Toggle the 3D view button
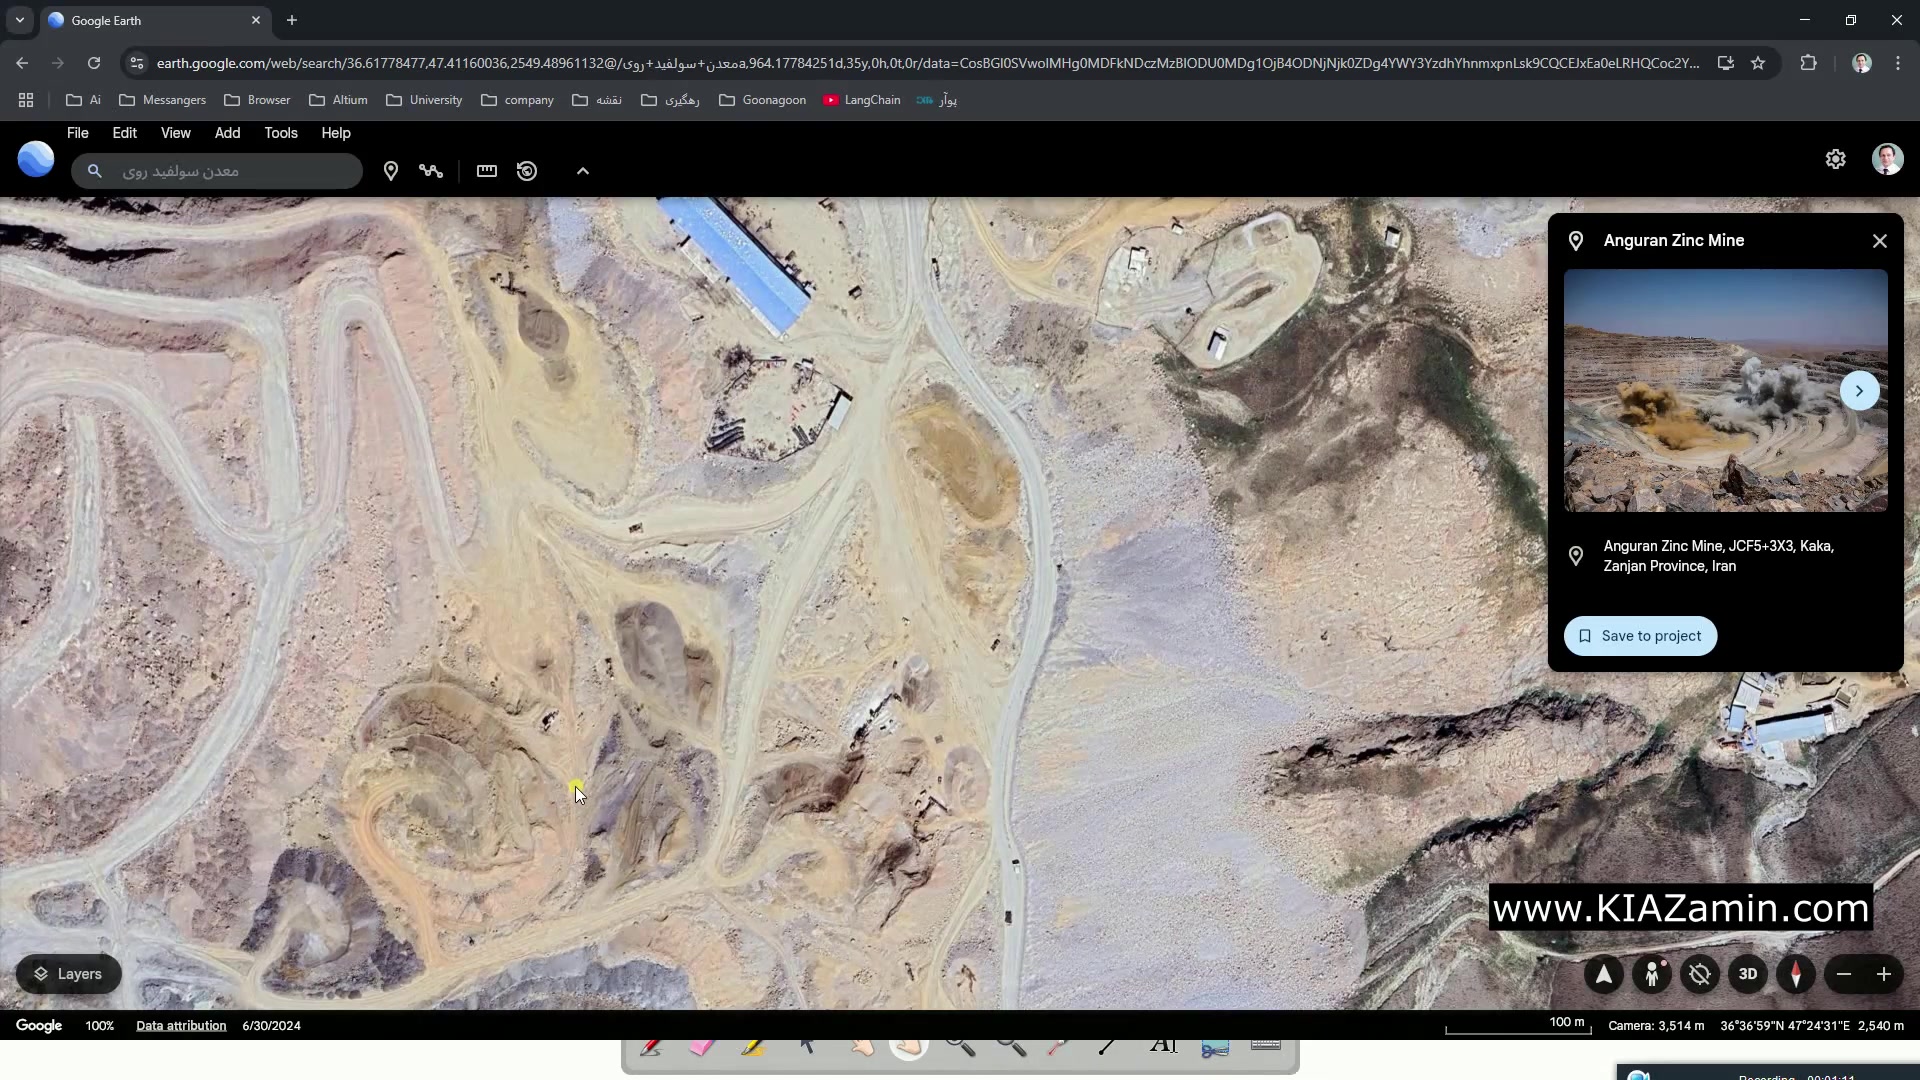This screenshot has width=1920, height=1080. (x=1748, y=974)
